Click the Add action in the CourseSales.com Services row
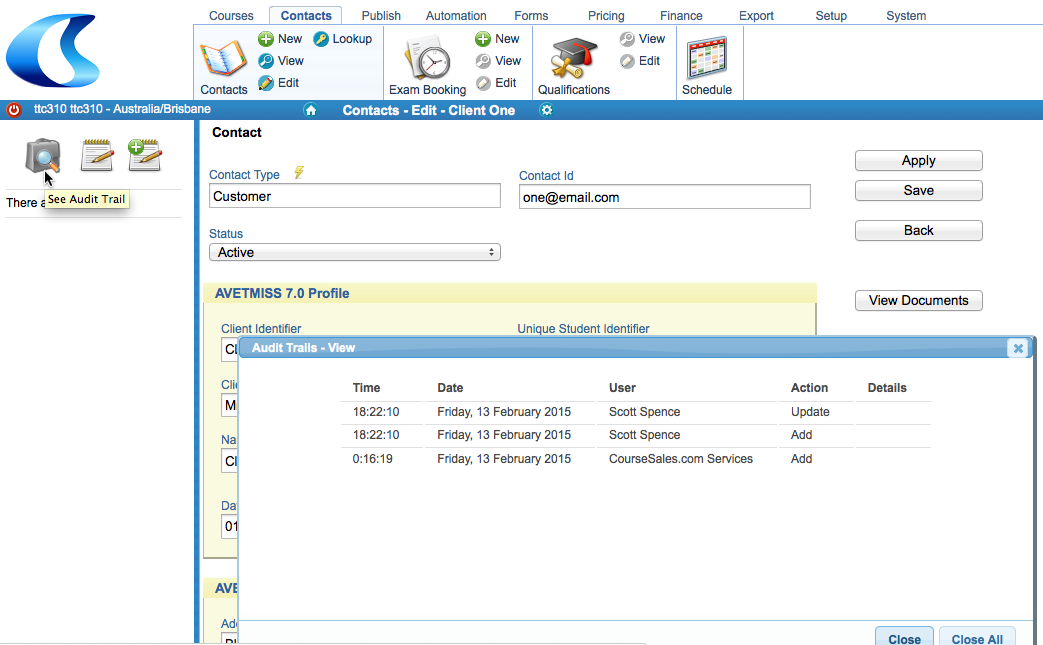 pyautogui.click(x=802, y=459)
